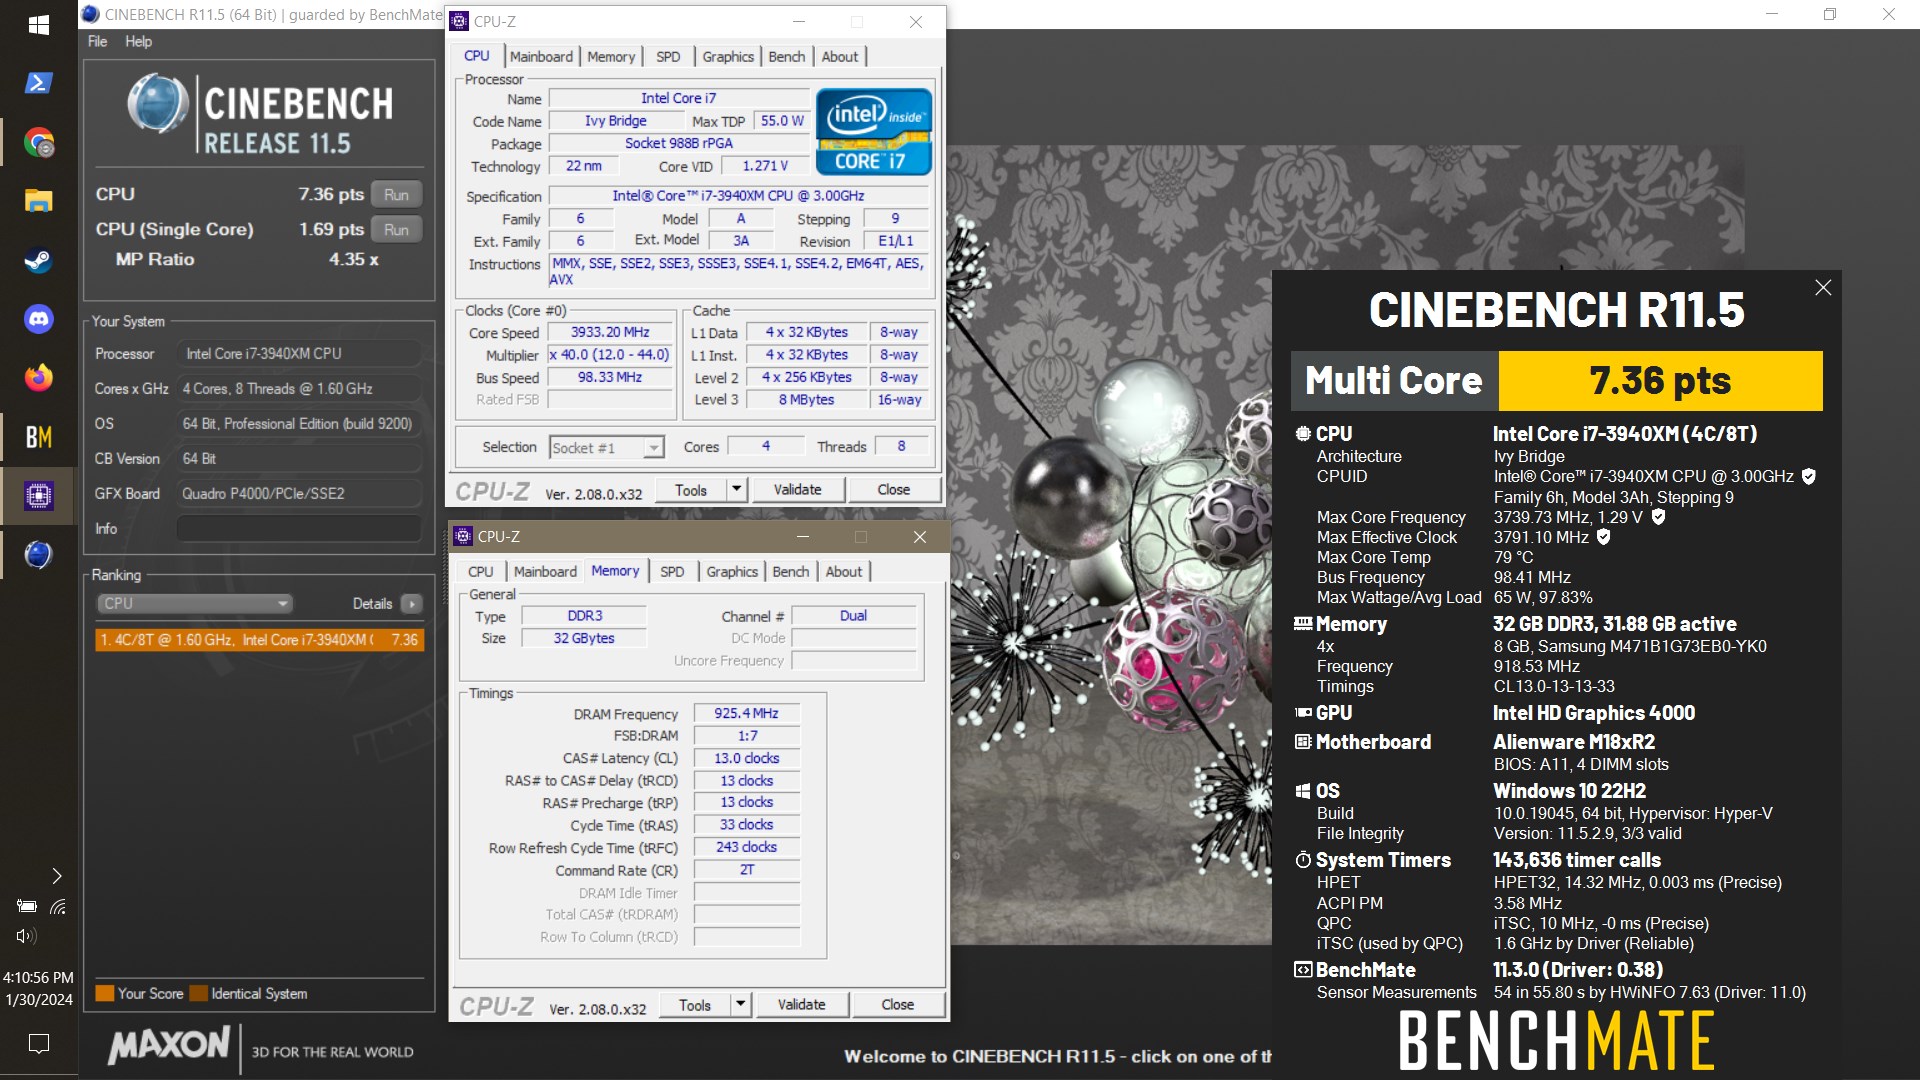The height and width of the screenshot is (1080, 1920).
Task: Click the Core Speed 3933.20 MHz value
Action: [610, 332]
